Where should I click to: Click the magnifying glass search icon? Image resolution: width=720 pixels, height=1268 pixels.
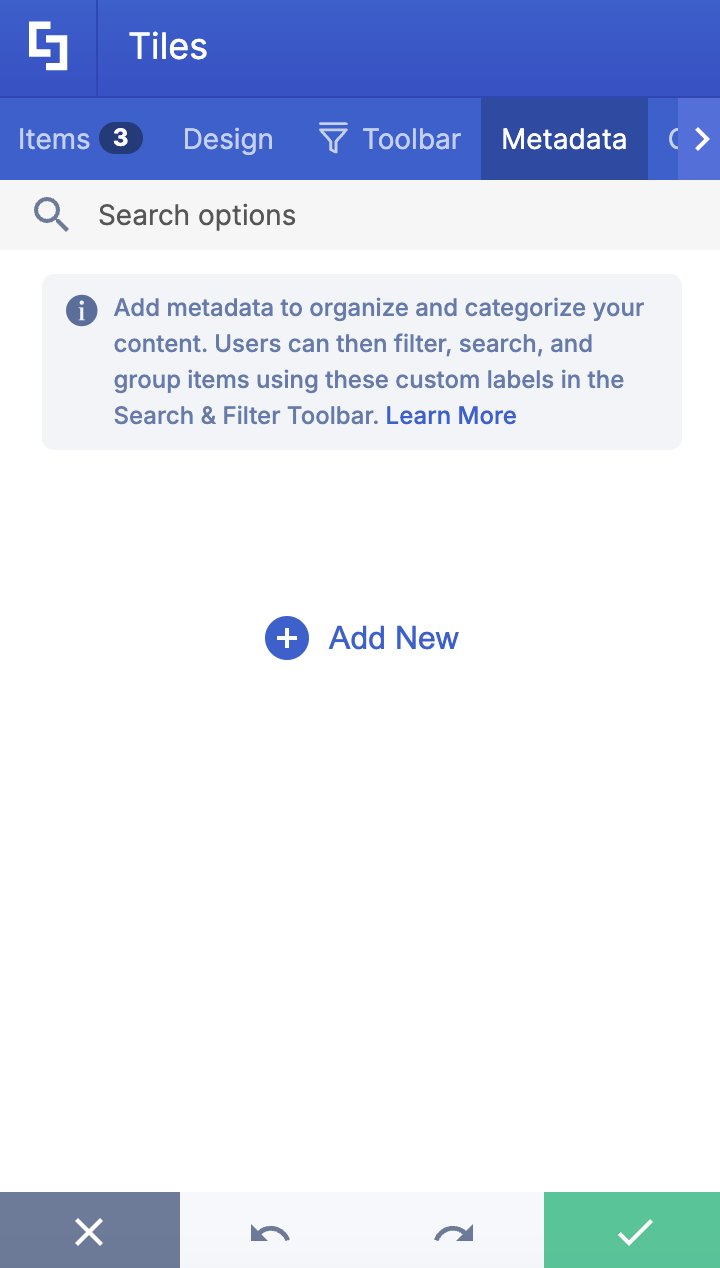tap(50, 214)
